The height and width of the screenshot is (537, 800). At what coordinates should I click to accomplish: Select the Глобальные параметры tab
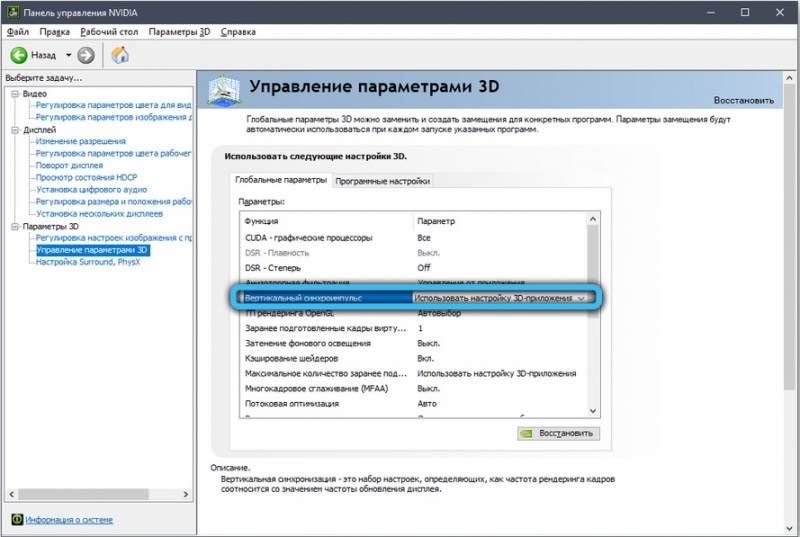pos(281,180)
